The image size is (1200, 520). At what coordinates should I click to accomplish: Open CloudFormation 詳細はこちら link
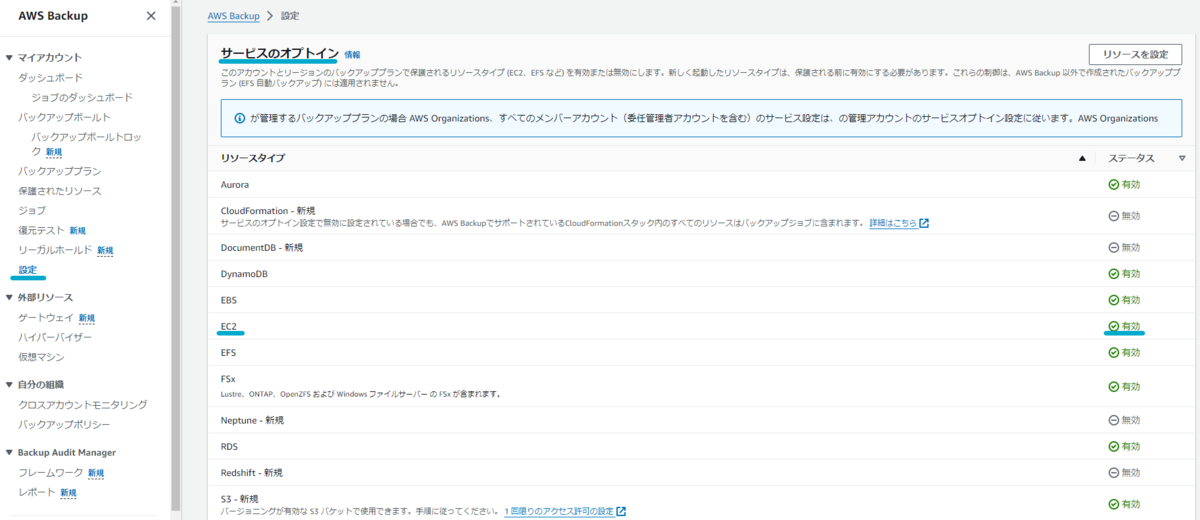coord(893,223)
